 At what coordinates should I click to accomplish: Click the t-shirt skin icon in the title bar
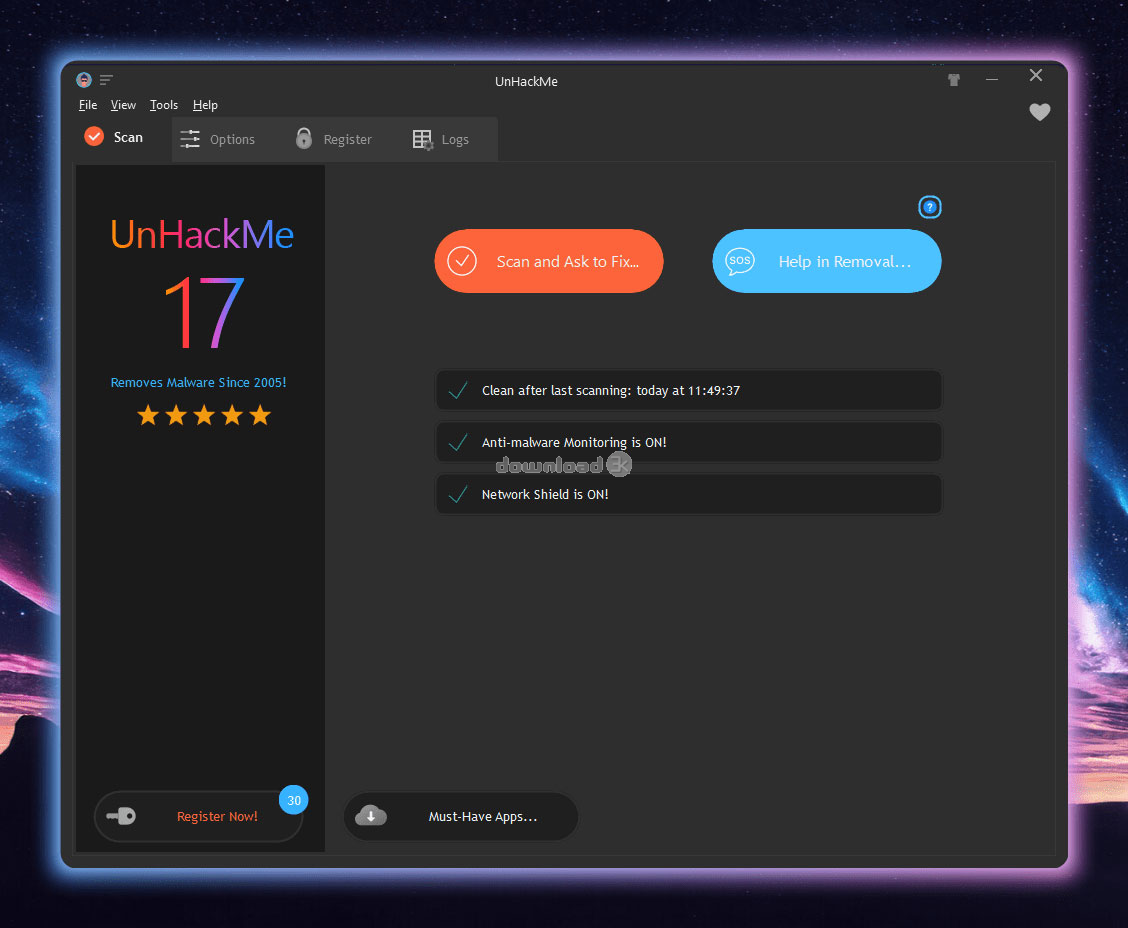954,80
